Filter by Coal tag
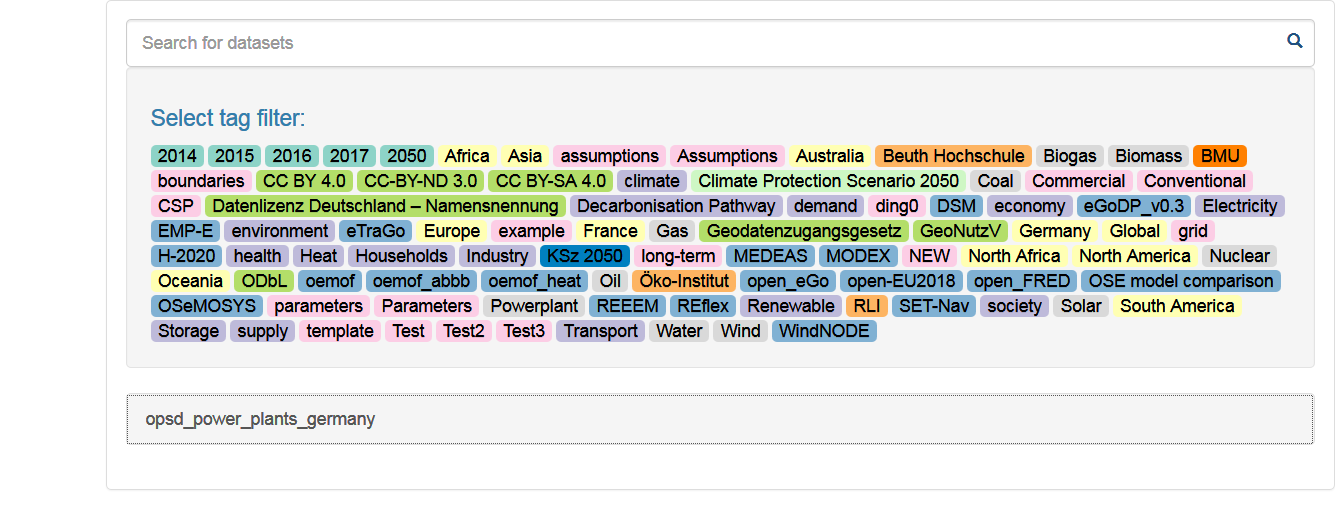 [995, 181]
